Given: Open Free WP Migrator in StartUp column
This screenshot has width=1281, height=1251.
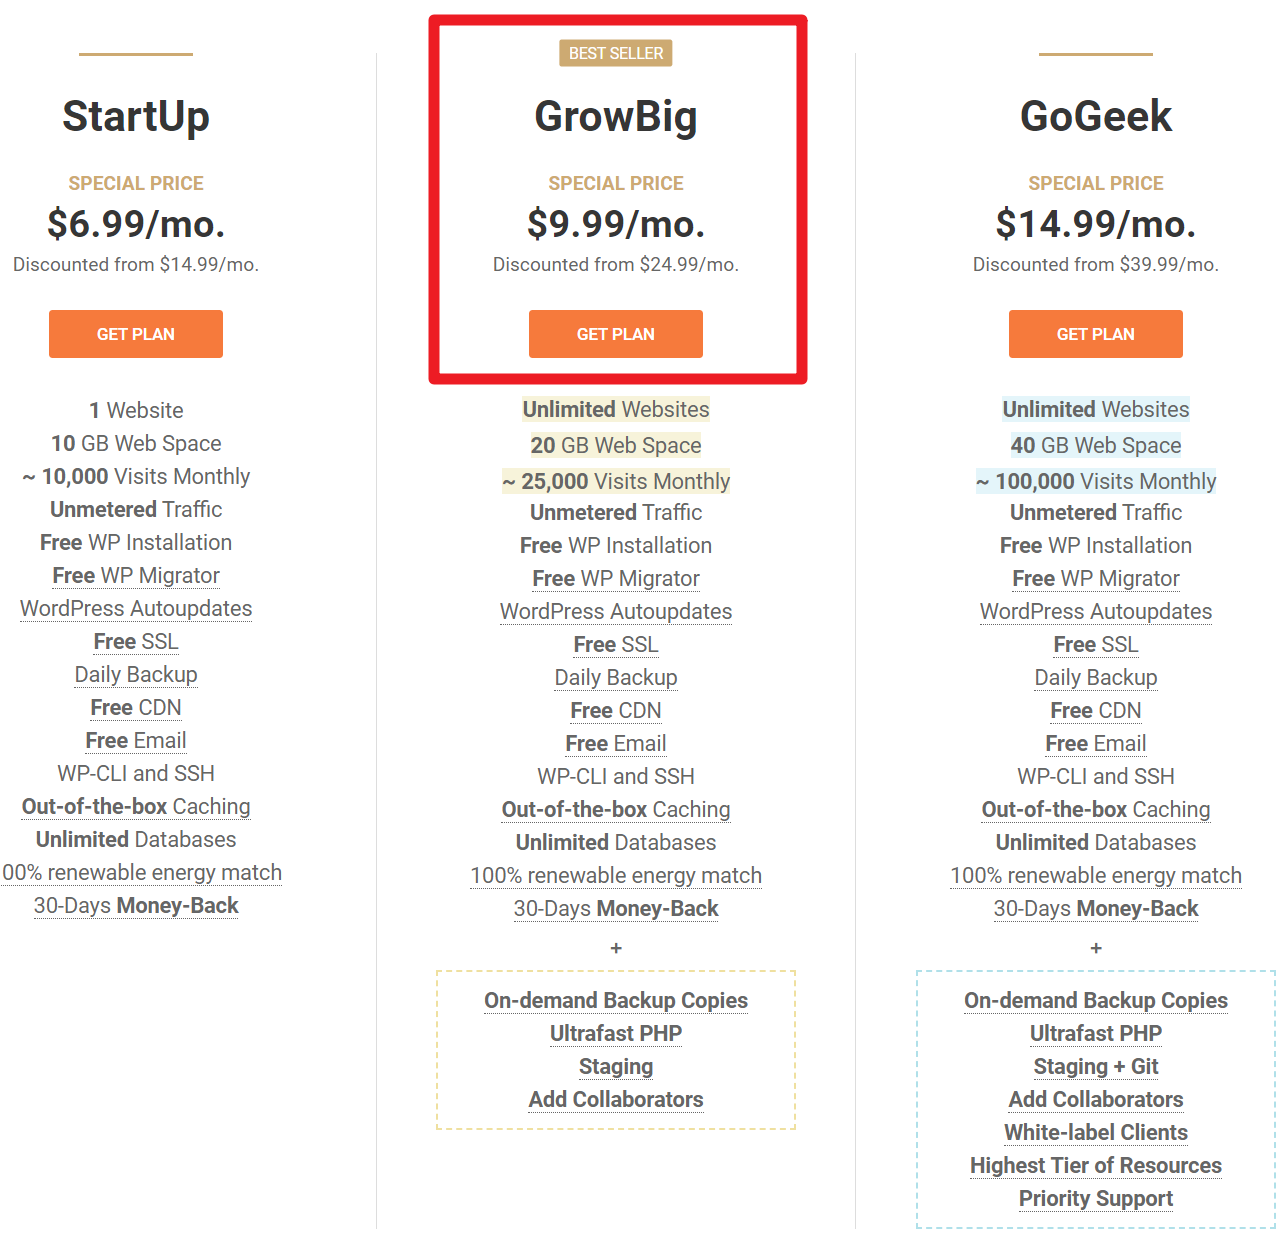Looking at the screenshot, I should pyautogui.click(x=136, y=576).
